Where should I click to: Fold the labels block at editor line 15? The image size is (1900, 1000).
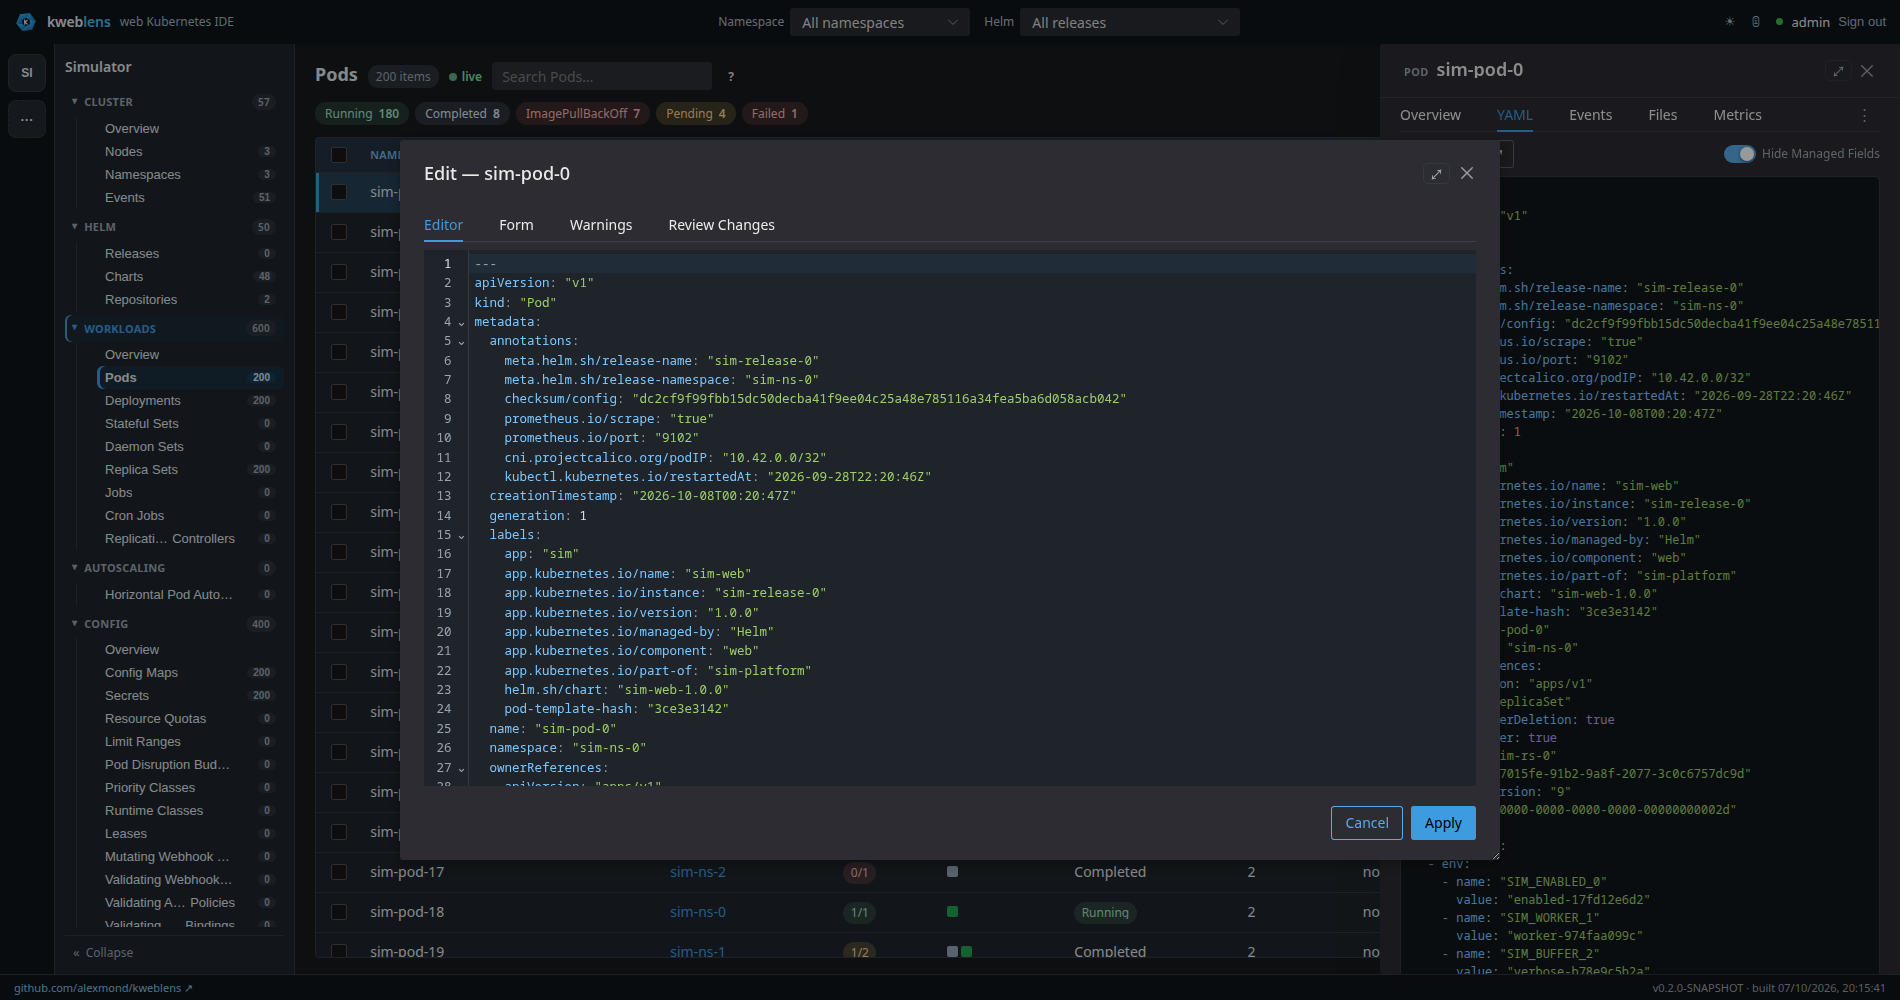pos(461,536)
